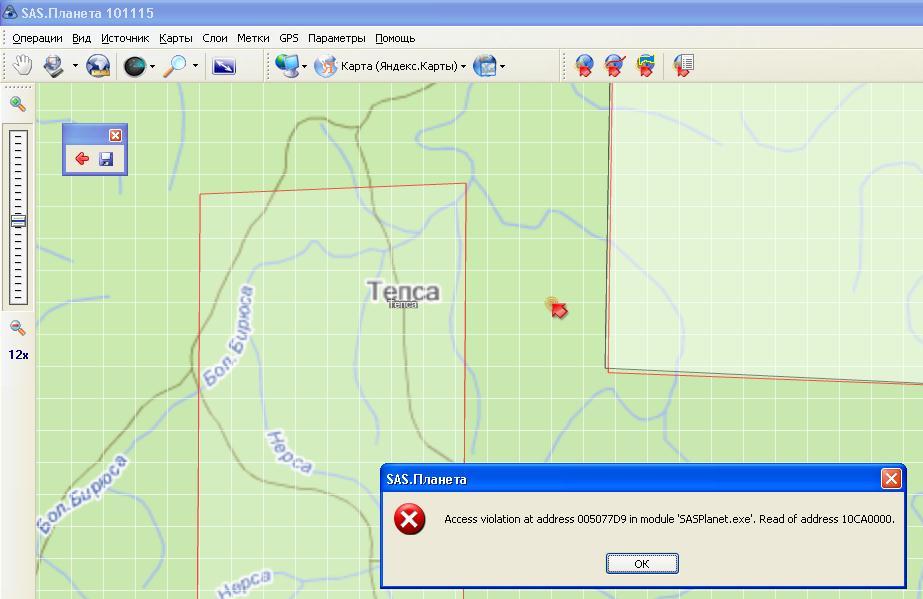
Task: Click the dark globe map icon
Action: [134, 66]
